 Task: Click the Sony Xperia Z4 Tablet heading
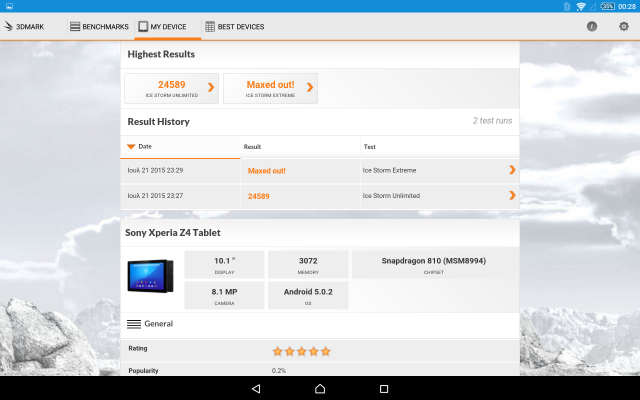pyautogui.click(x=173, y=233)
